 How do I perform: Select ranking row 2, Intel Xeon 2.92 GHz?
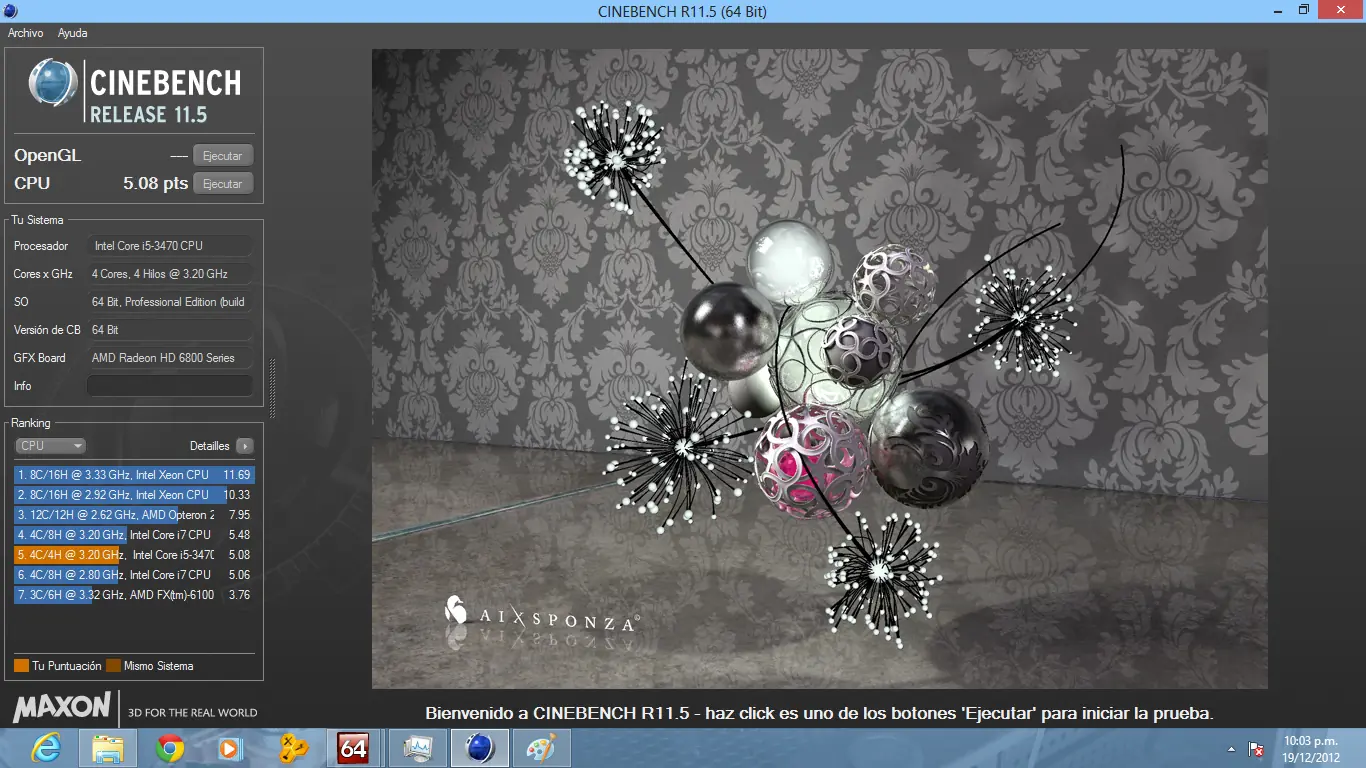point(134,495)
